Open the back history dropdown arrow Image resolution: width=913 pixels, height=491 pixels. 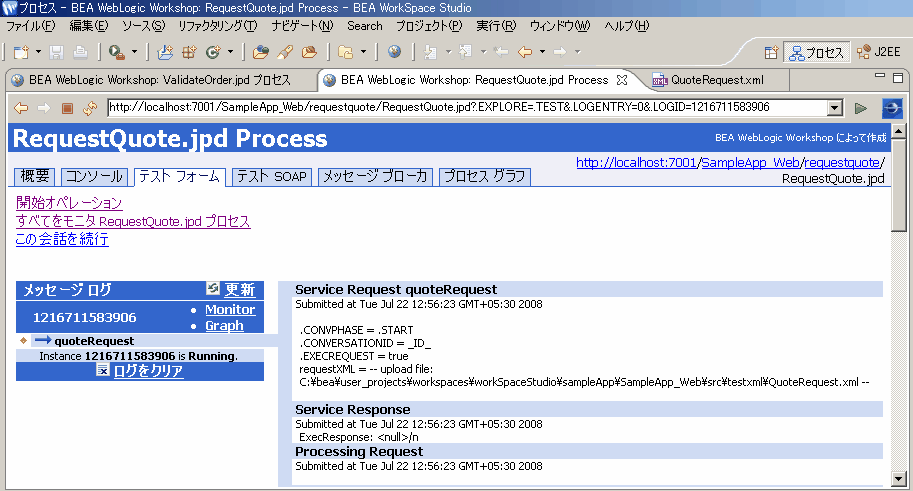tap(542, 52)
